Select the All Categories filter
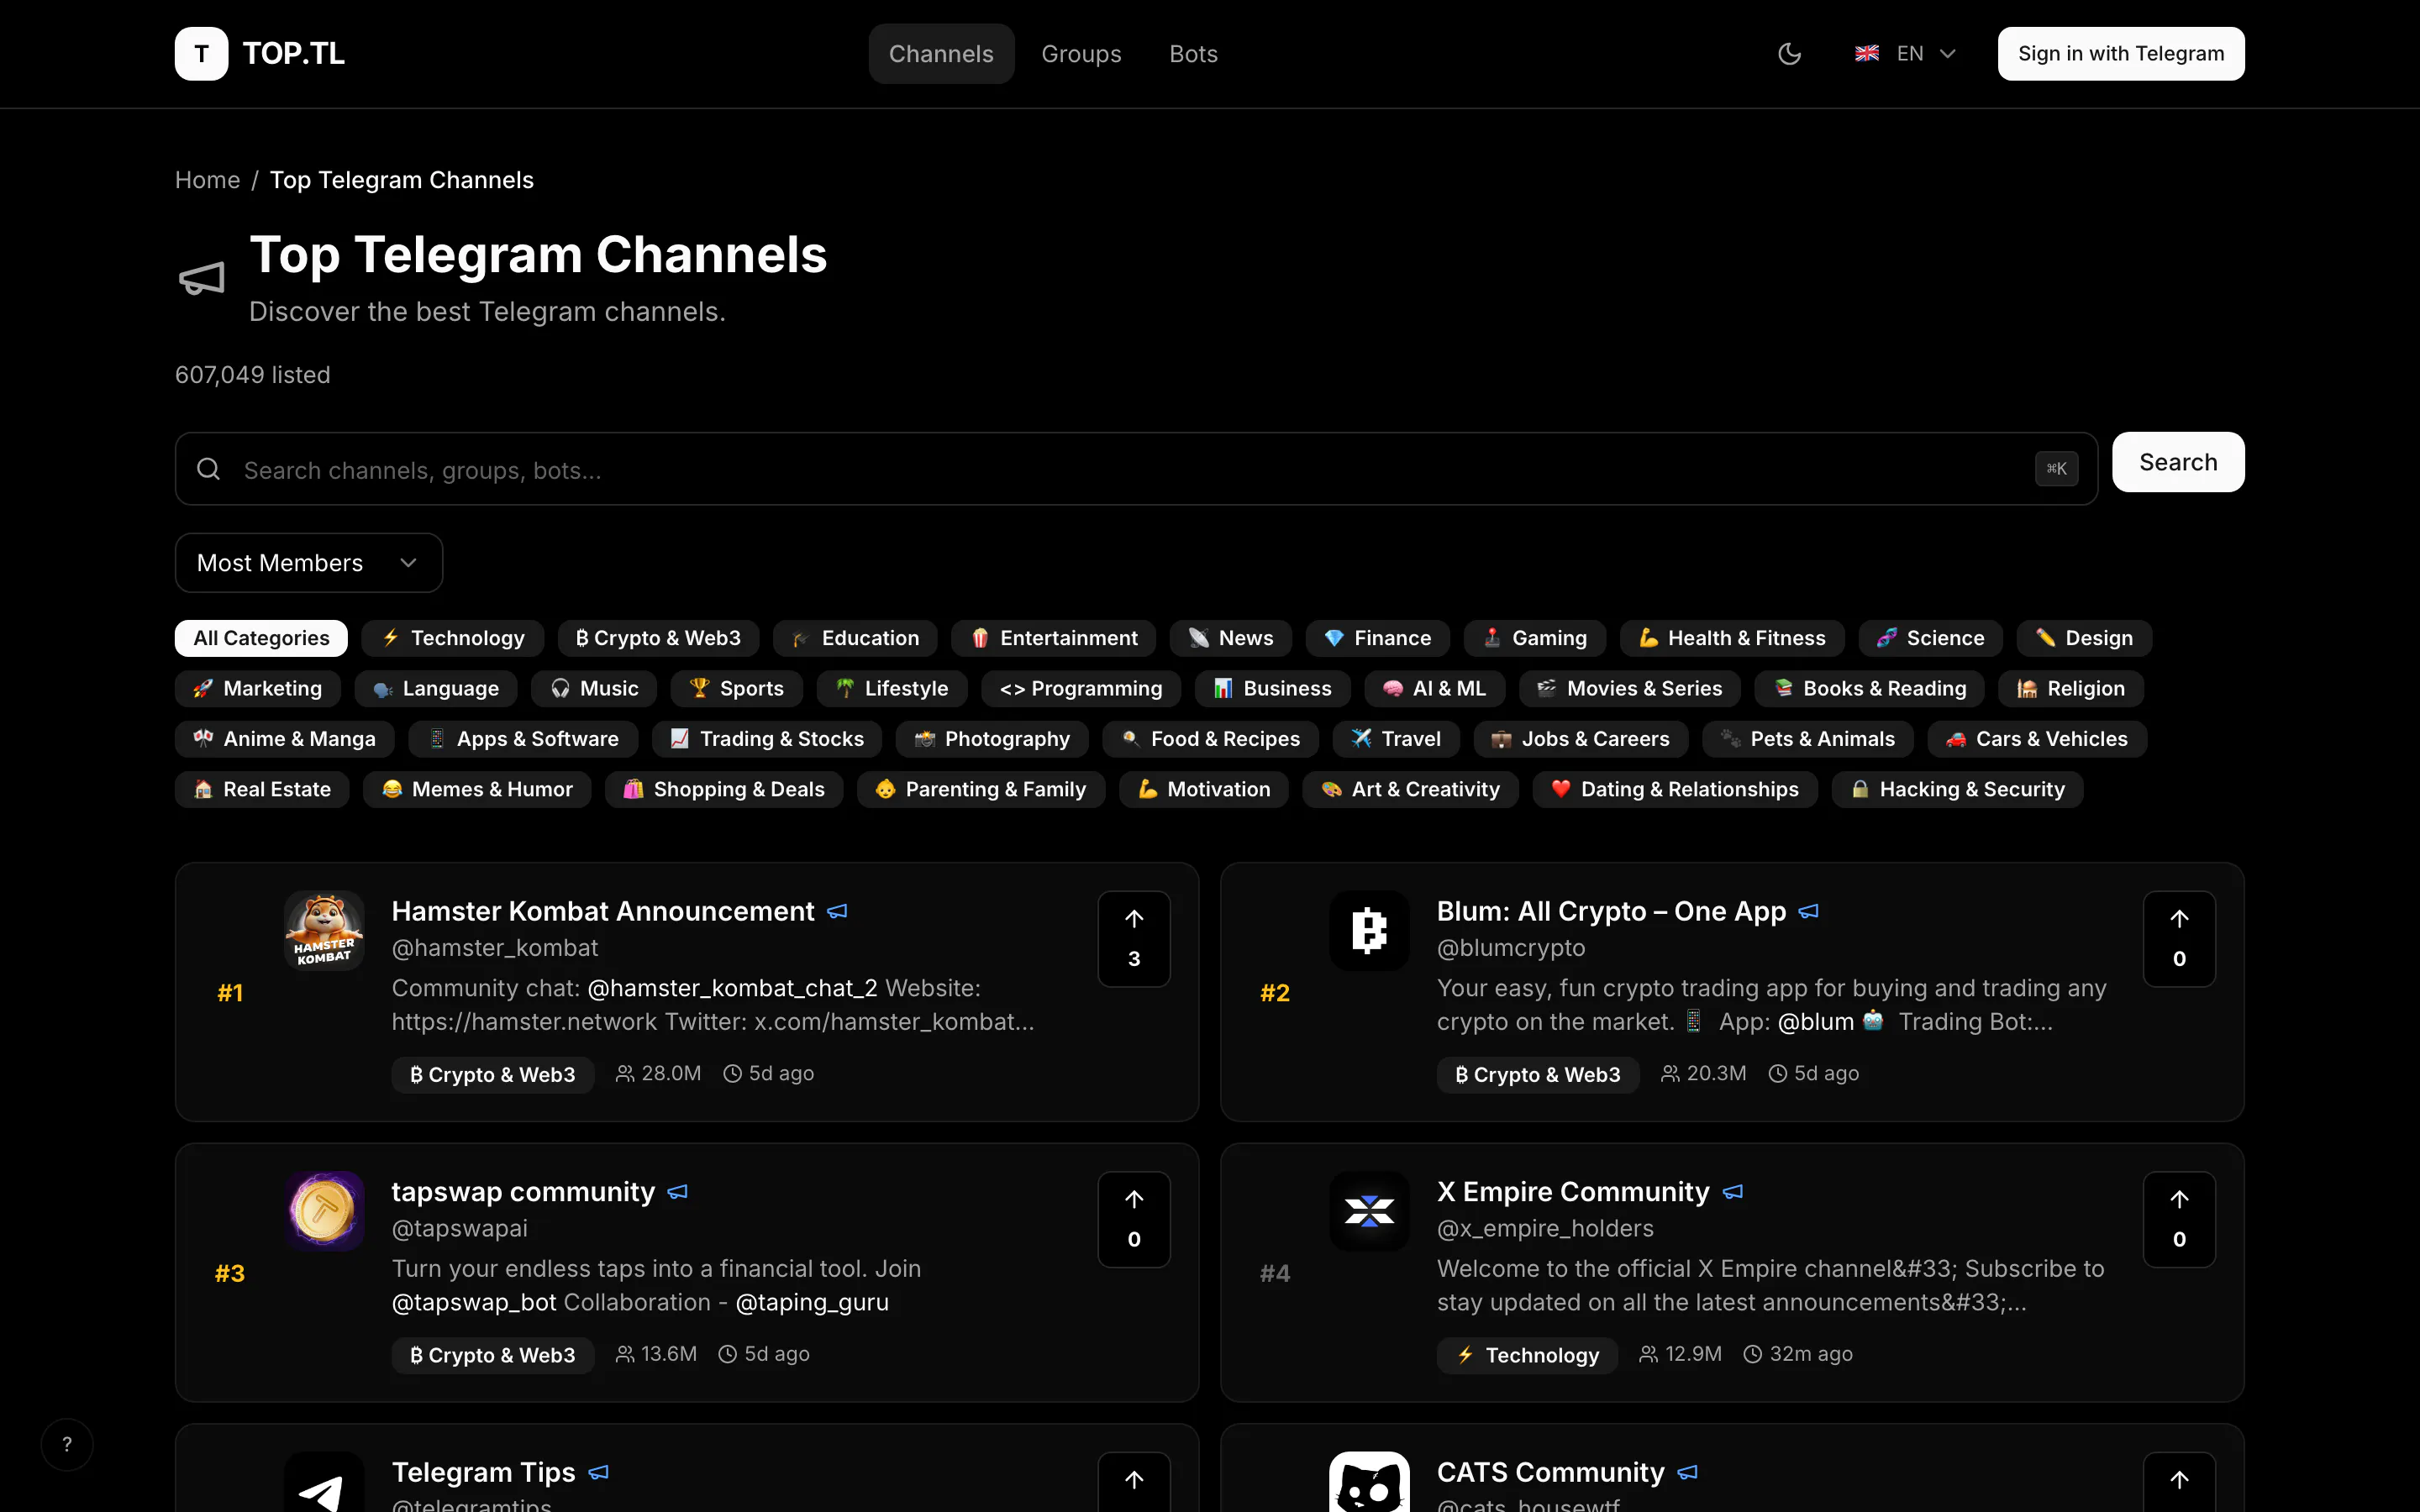 [261, 638]
